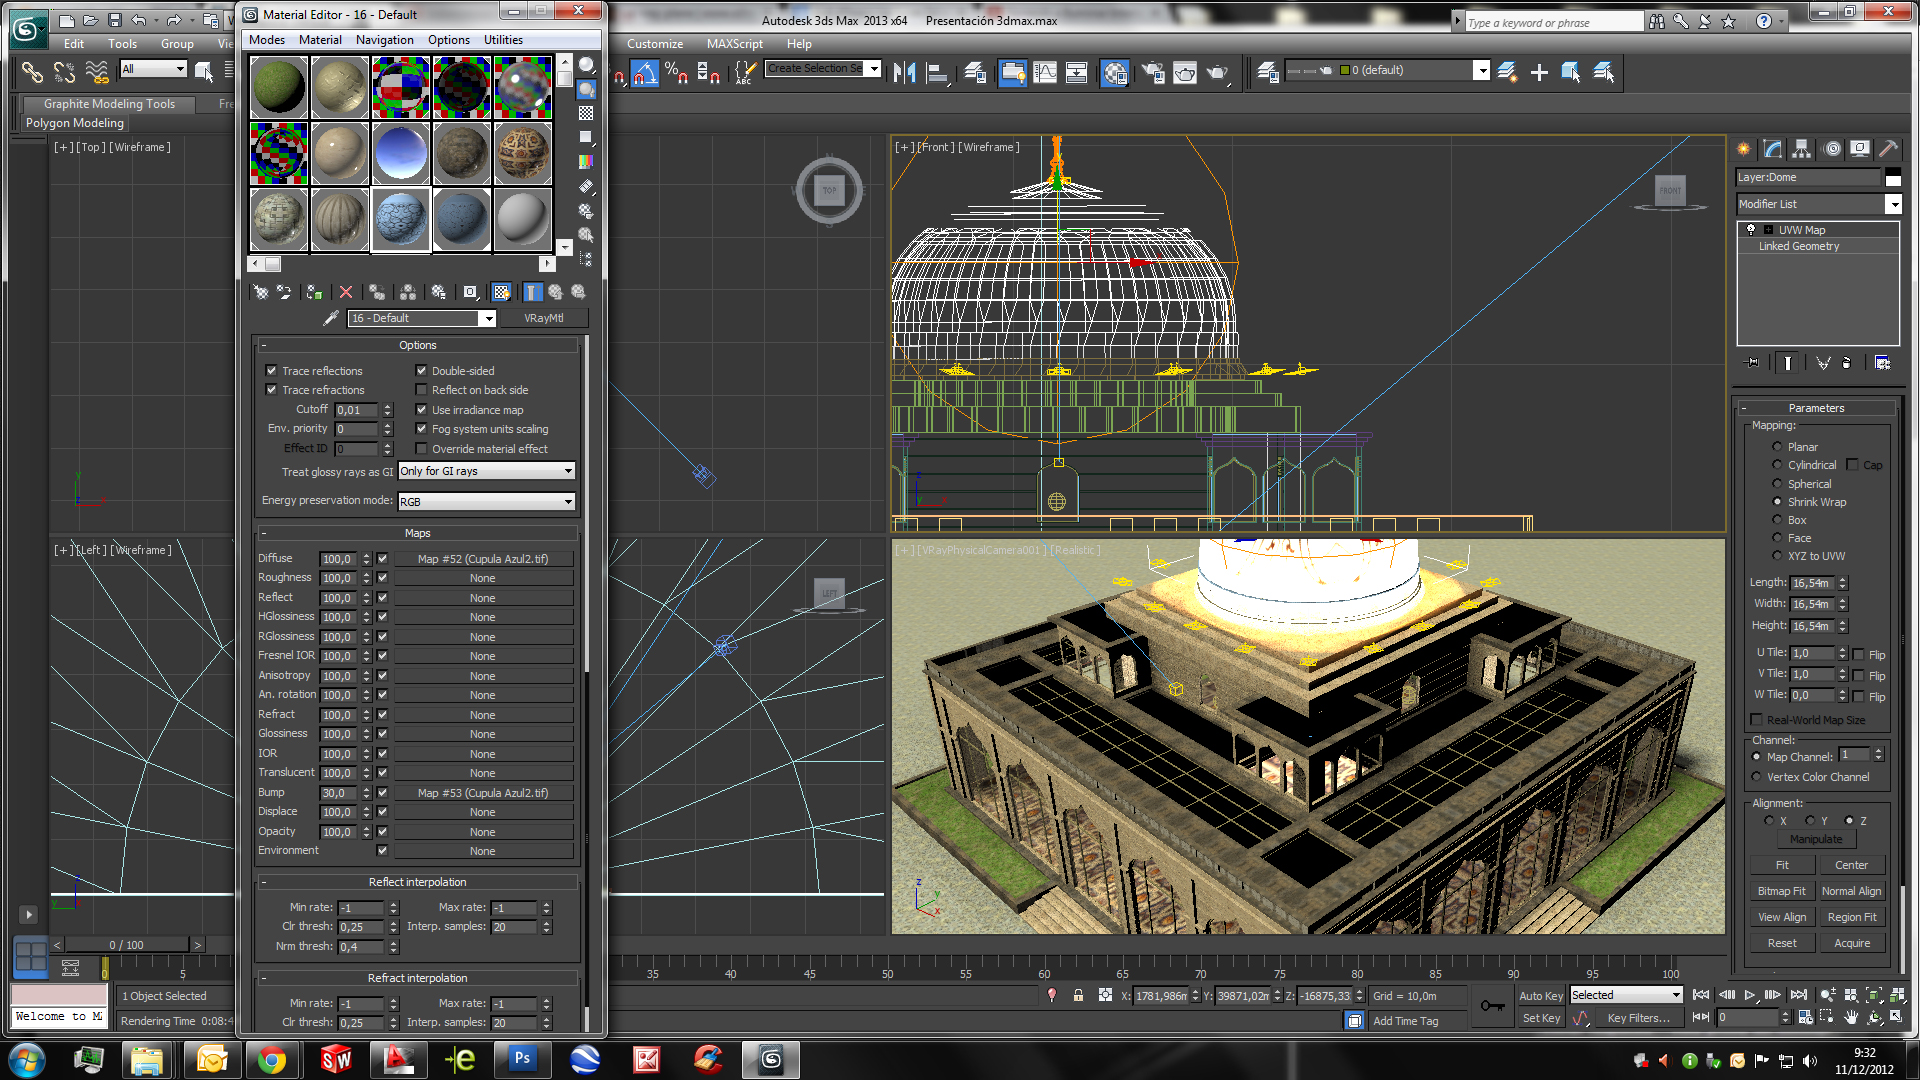Open the Modifier List dropdown
The width and height of the screenshot is (1920, 1080).
(x=1893, y=204)
